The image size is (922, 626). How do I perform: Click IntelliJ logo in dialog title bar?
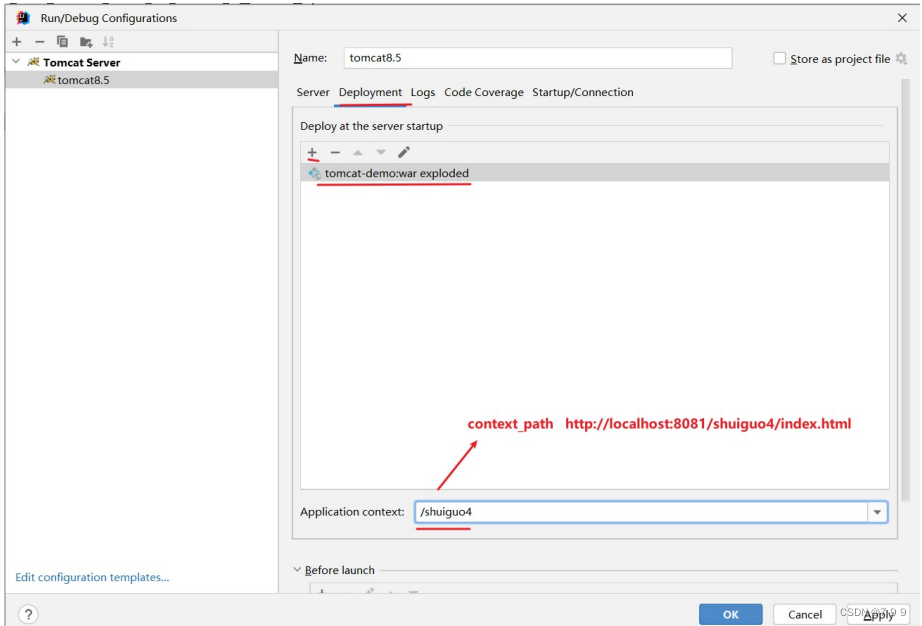point(23,18)
